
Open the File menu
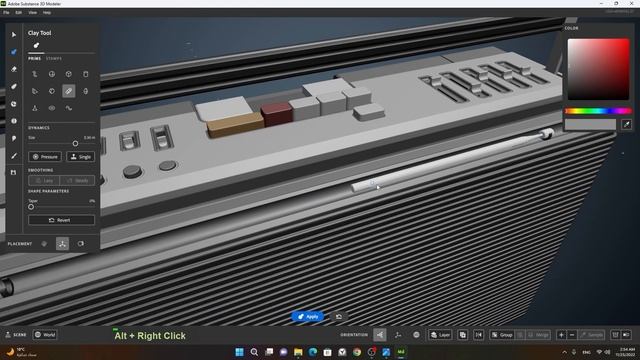(6, 13)
